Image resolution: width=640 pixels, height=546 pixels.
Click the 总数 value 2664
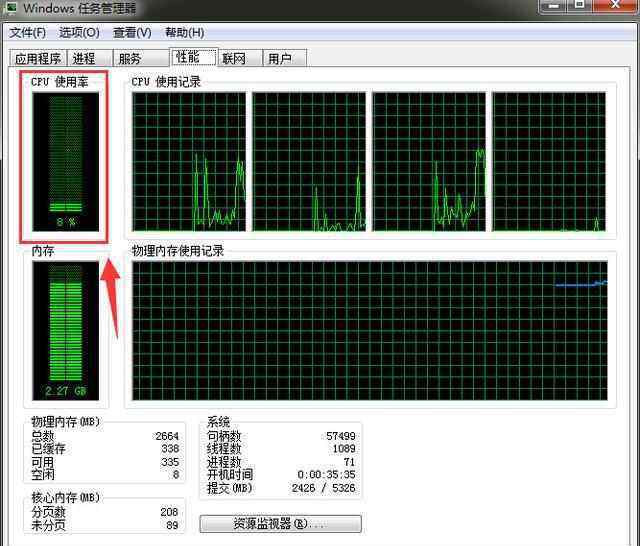point(167,436)
